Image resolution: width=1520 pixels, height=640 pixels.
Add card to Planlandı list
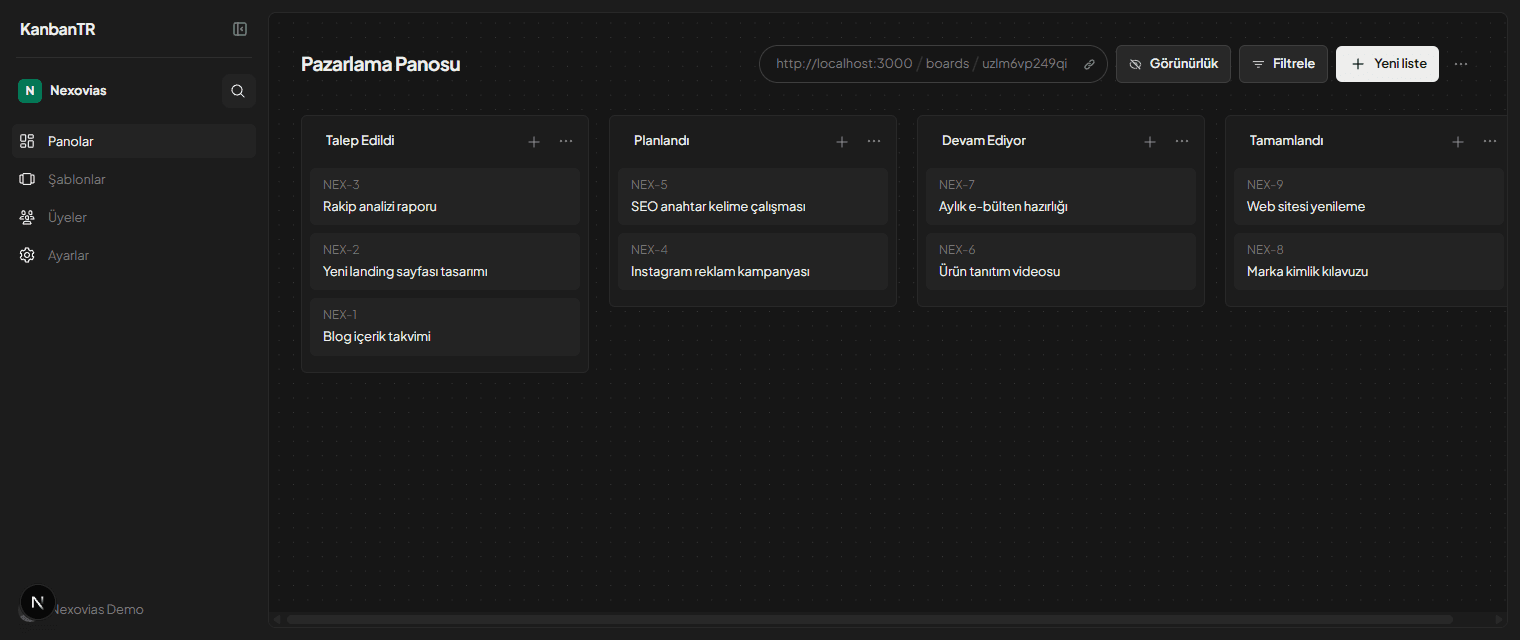click(x=842, y=142)
